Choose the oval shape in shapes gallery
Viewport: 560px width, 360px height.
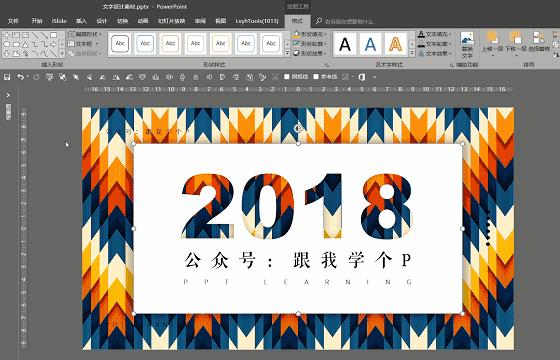[7, 44]
